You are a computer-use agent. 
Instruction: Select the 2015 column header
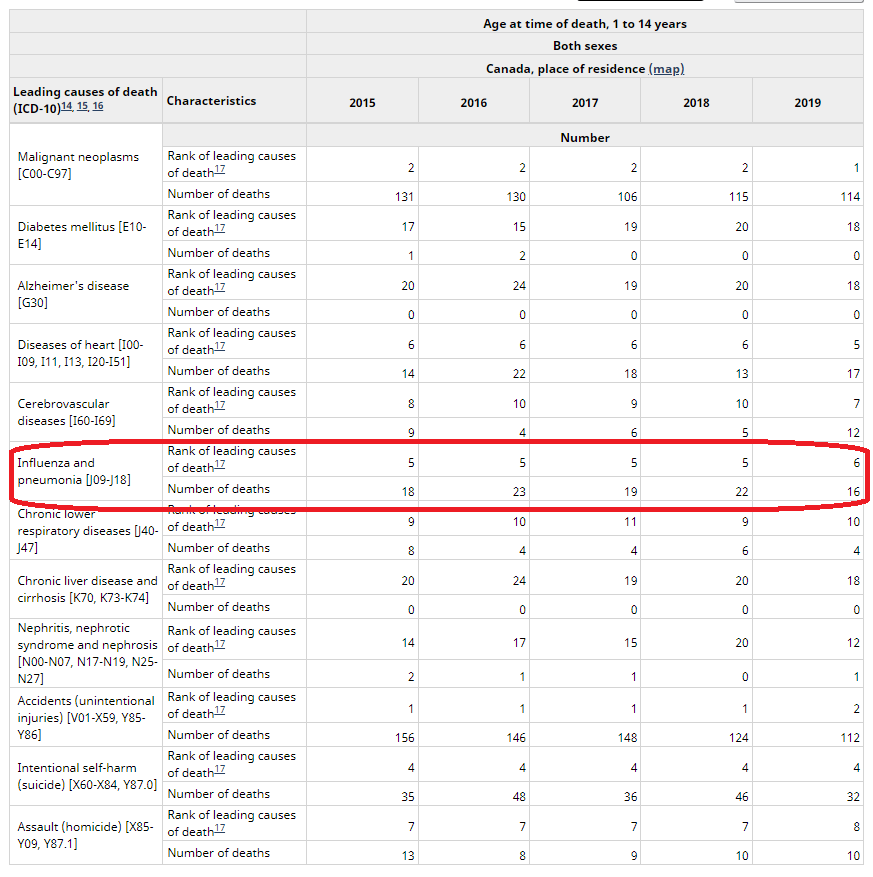362,103
